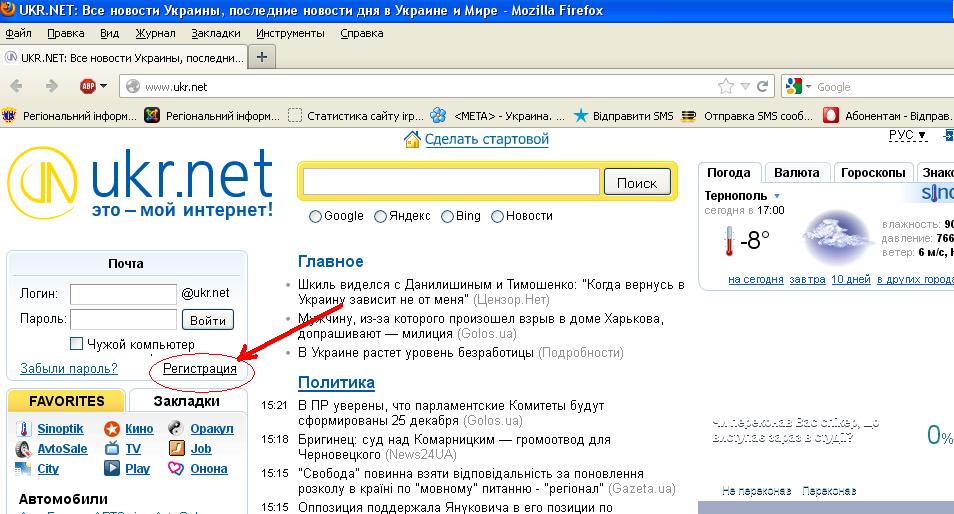This screenshot has width=954, height=514.
Task: Select the Bing search radio button
Action: pyautogui.click(x=447, y=217)
